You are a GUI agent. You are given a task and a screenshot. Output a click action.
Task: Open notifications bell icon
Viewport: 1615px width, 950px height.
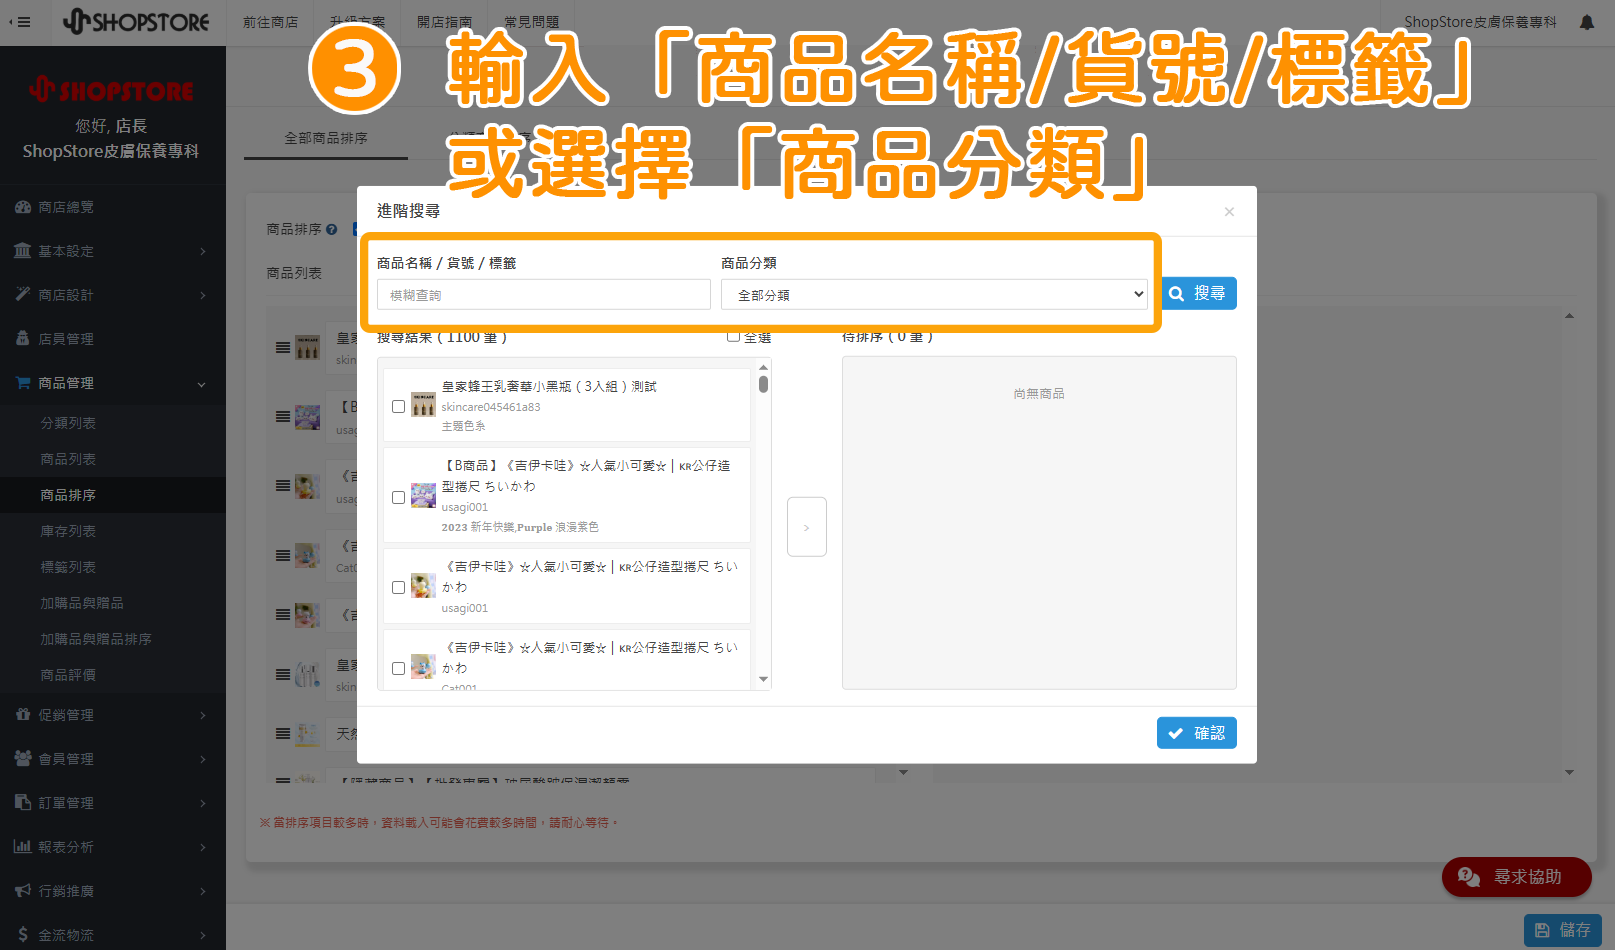click(1587, 22)
